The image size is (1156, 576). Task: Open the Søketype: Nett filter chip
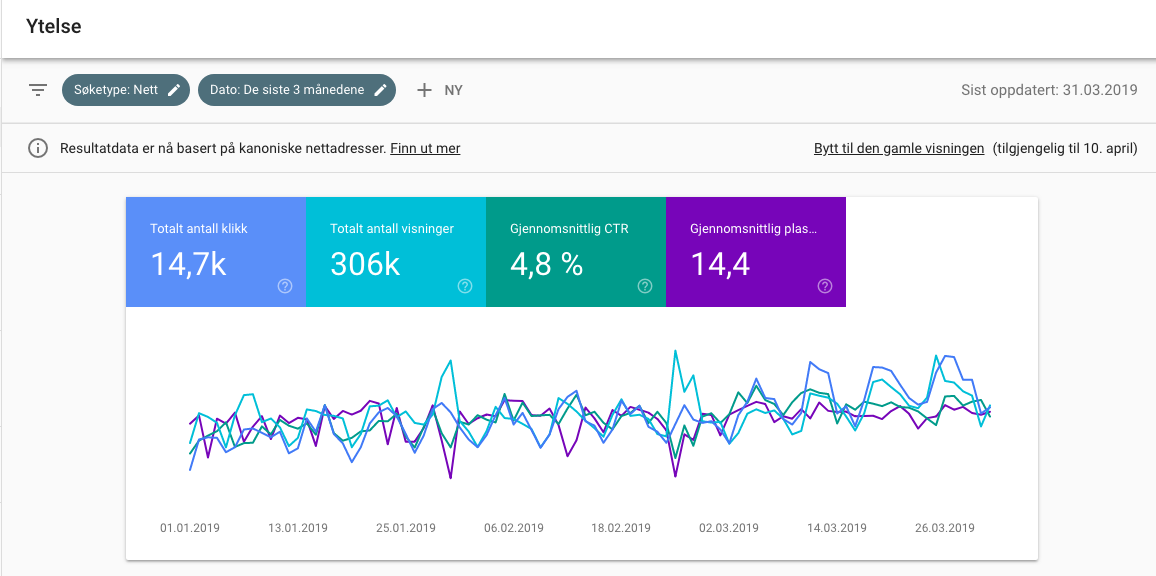[x=126, y=90]
